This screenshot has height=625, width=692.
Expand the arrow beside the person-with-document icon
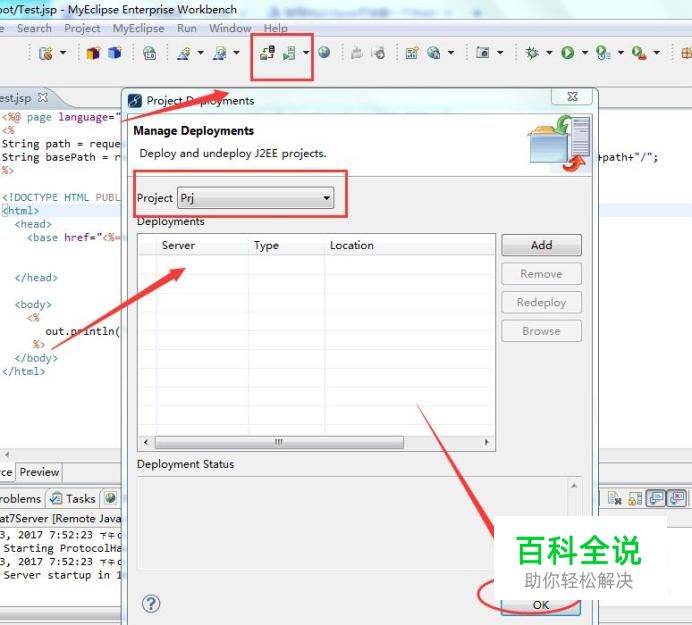[237, 53]
